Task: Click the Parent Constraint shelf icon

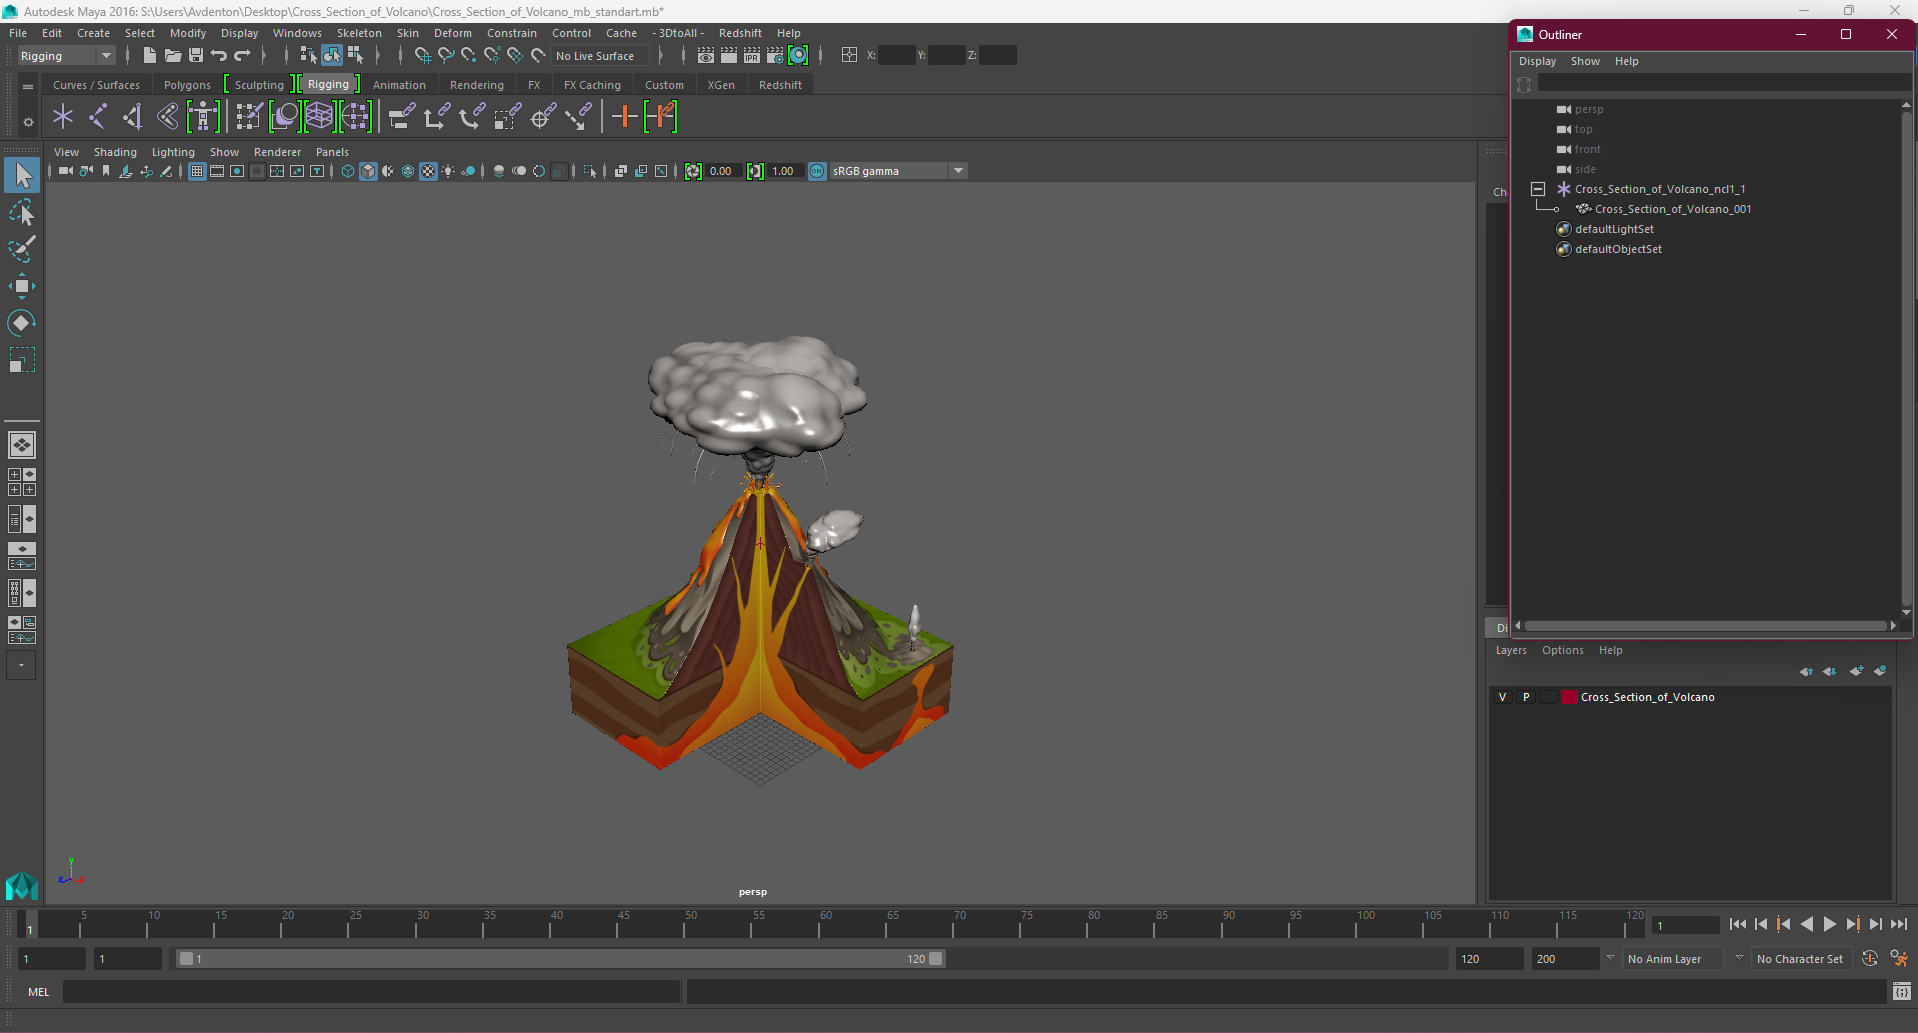Action: pos(401,117)
